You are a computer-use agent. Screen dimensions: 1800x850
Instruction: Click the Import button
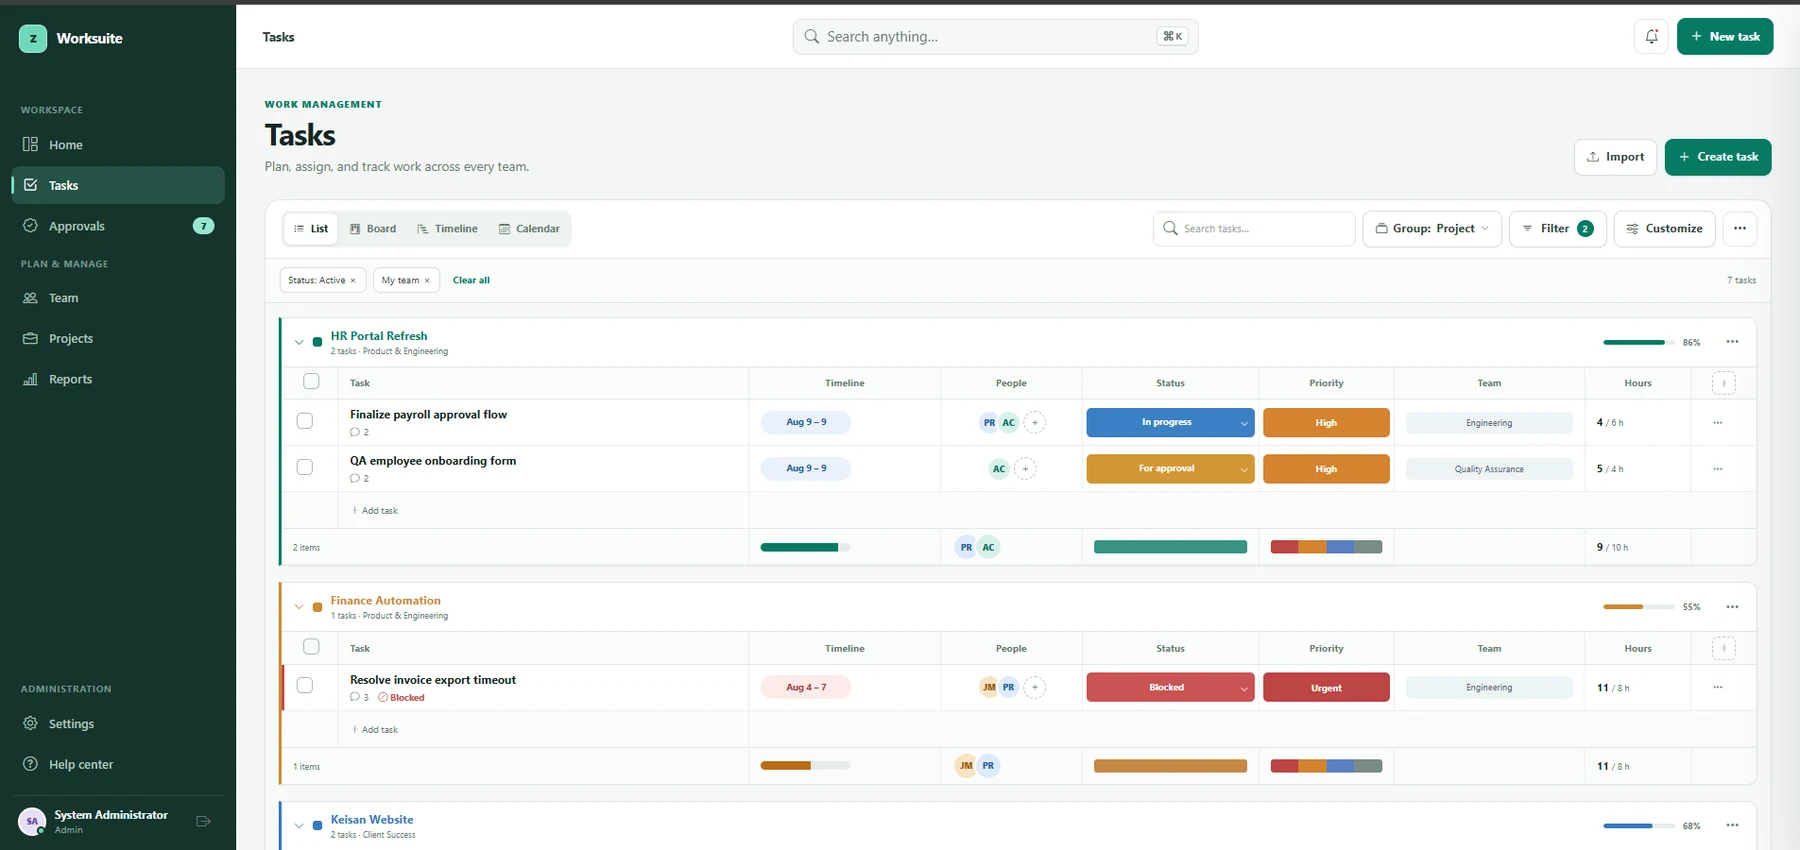(x=1615, y=157)
